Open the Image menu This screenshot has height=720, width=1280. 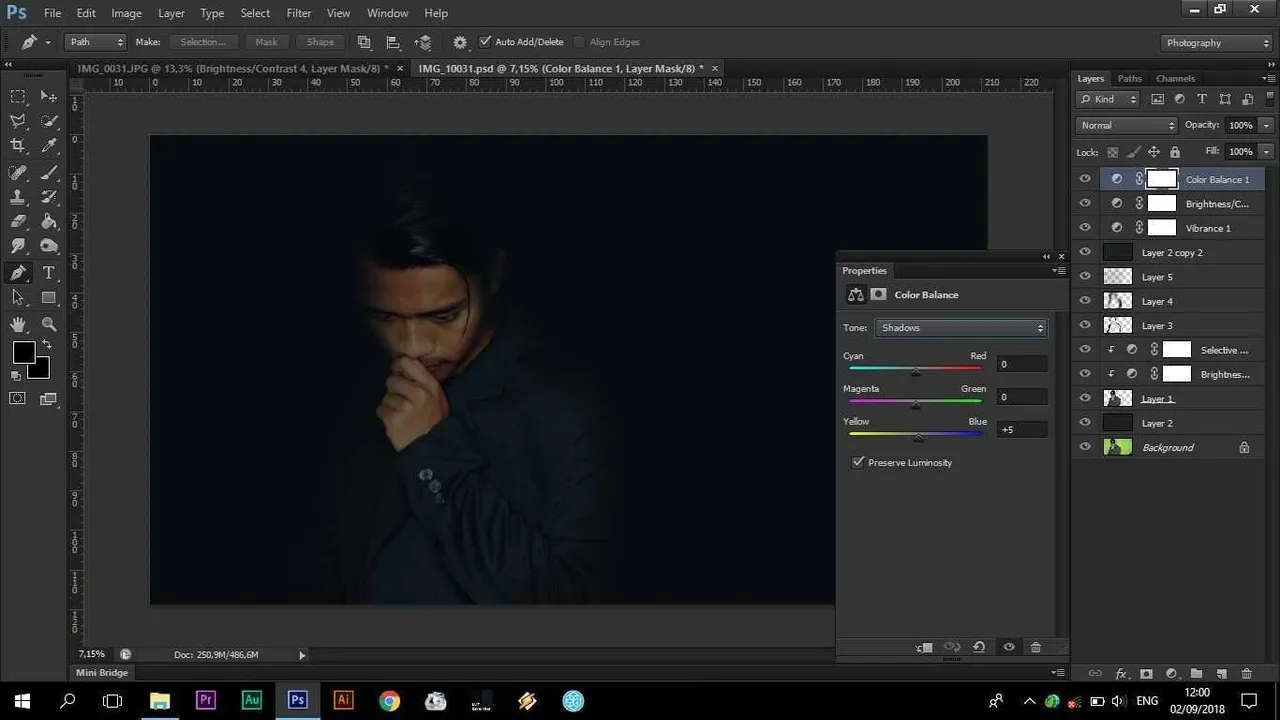[126, 13]
